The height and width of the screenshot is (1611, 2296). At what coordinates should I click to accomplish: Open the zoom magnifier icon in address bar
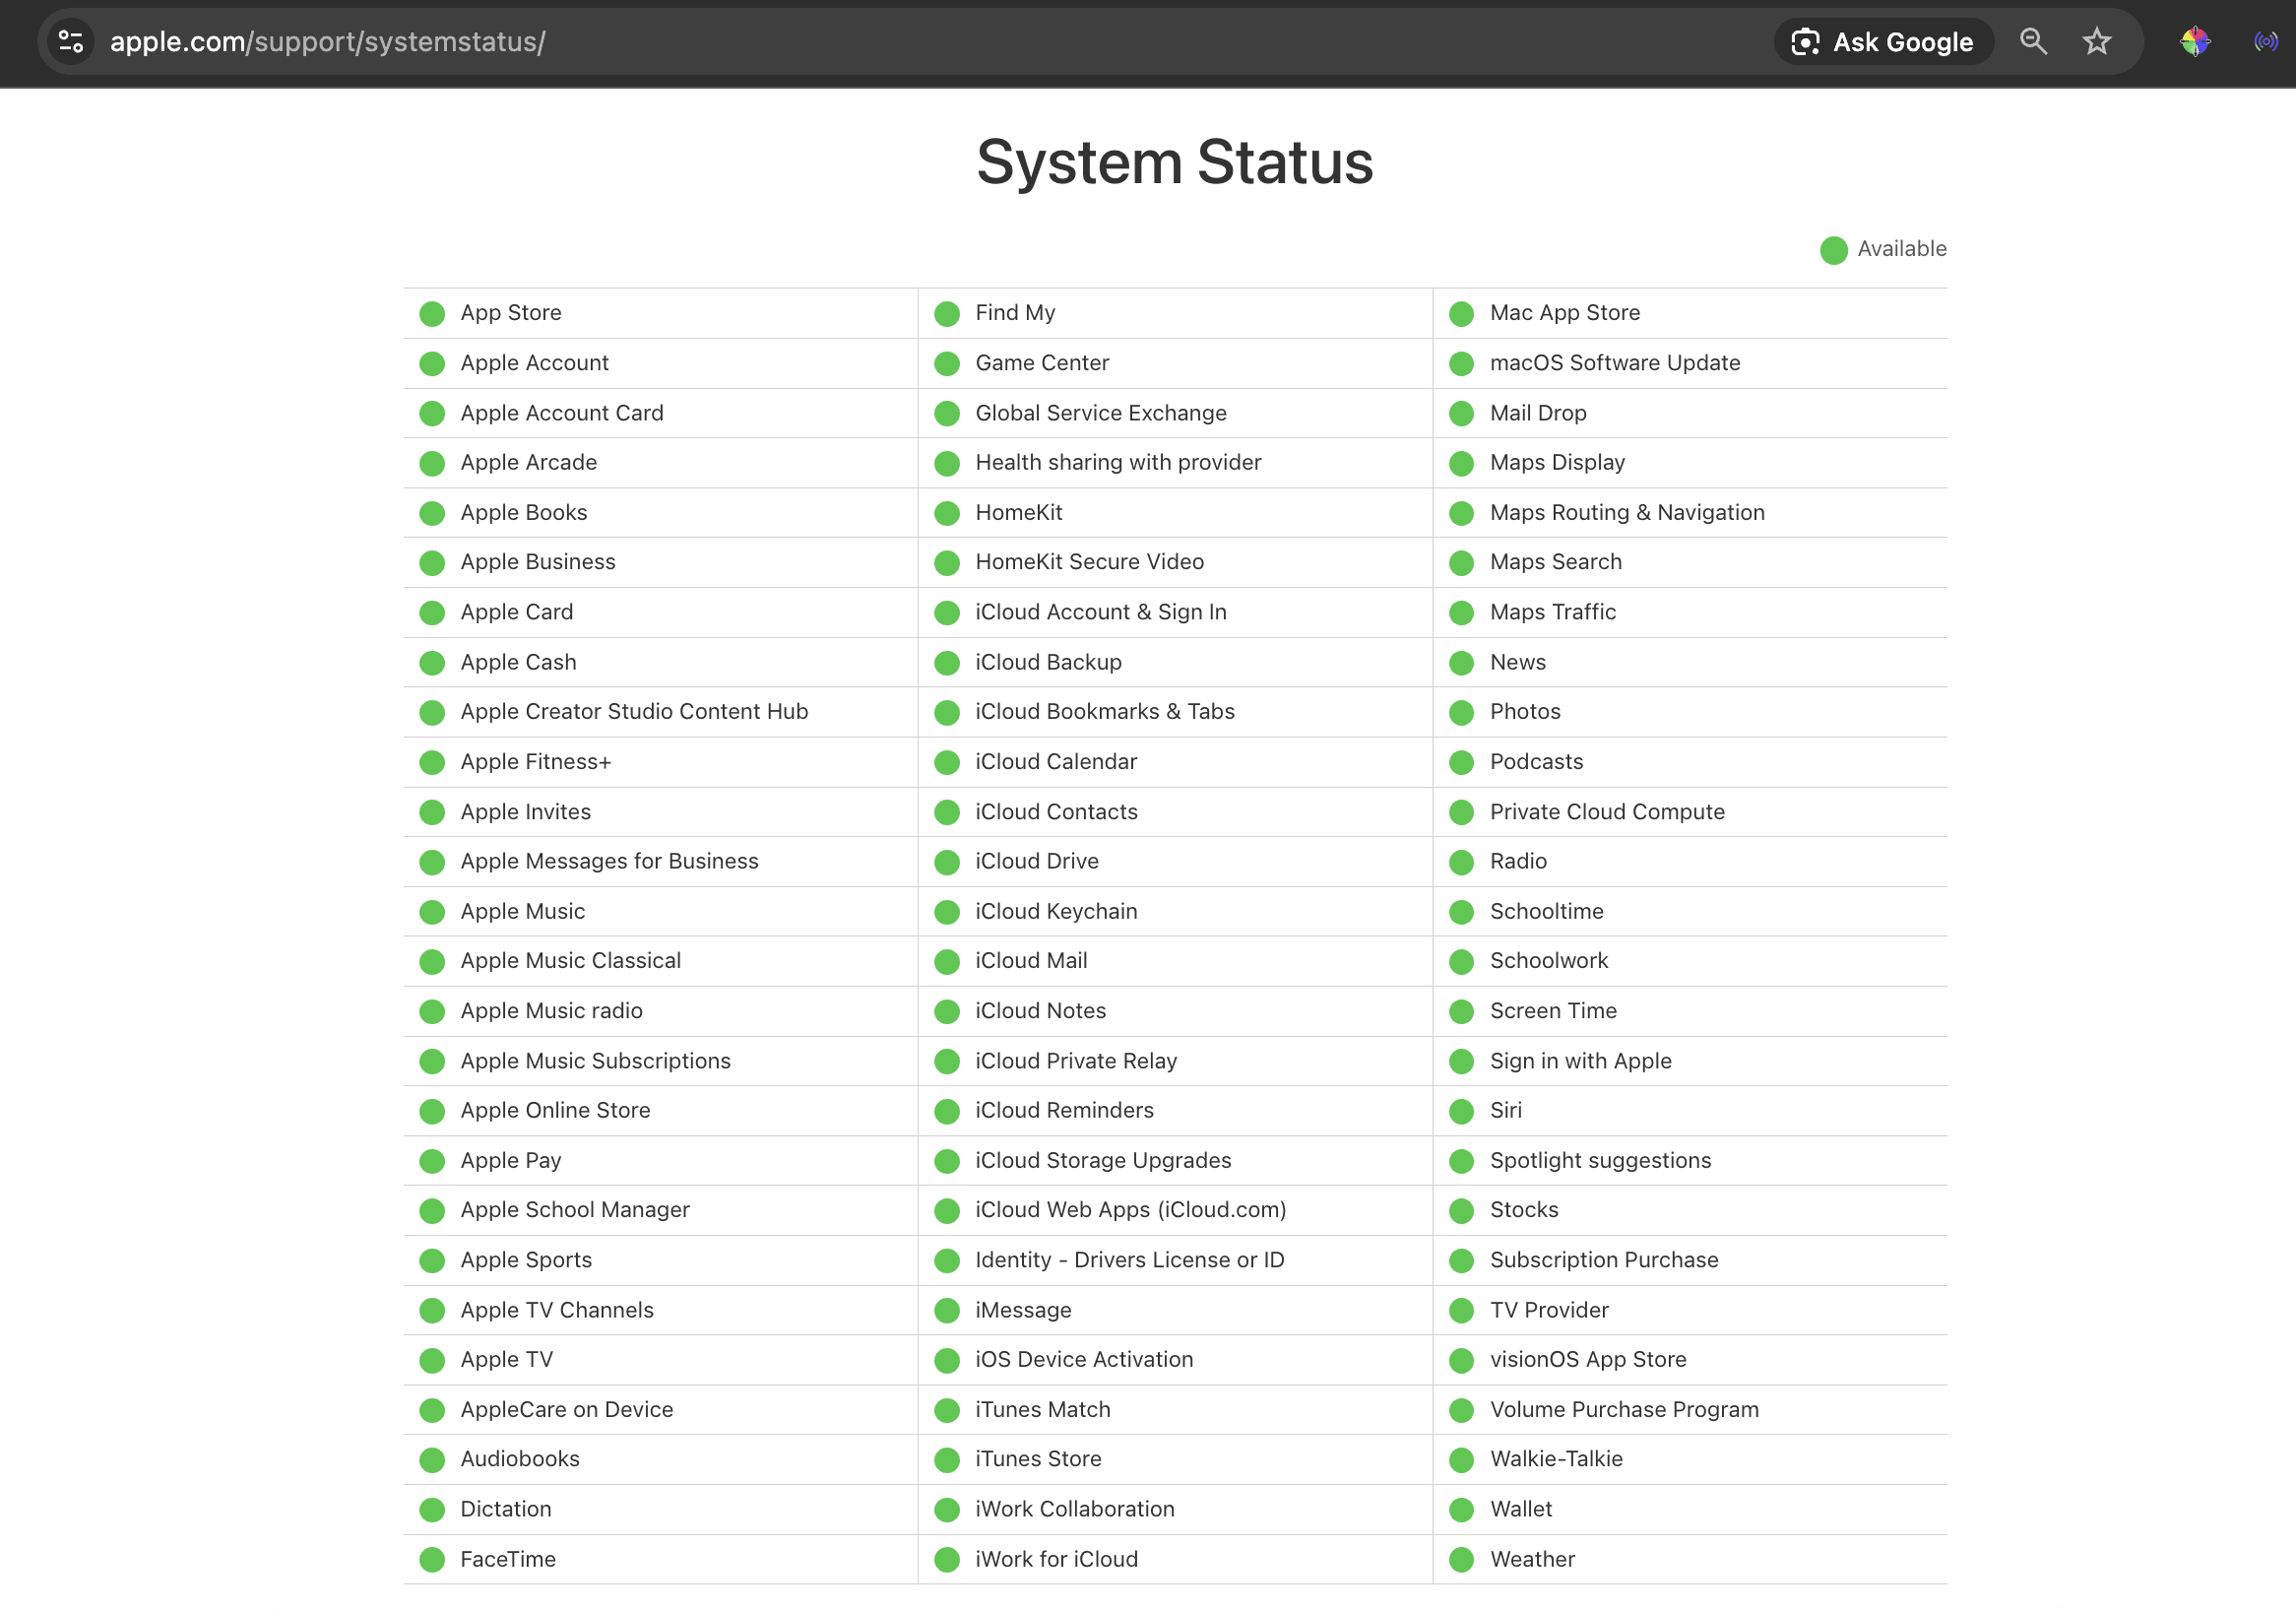(x=2033, y=42)
